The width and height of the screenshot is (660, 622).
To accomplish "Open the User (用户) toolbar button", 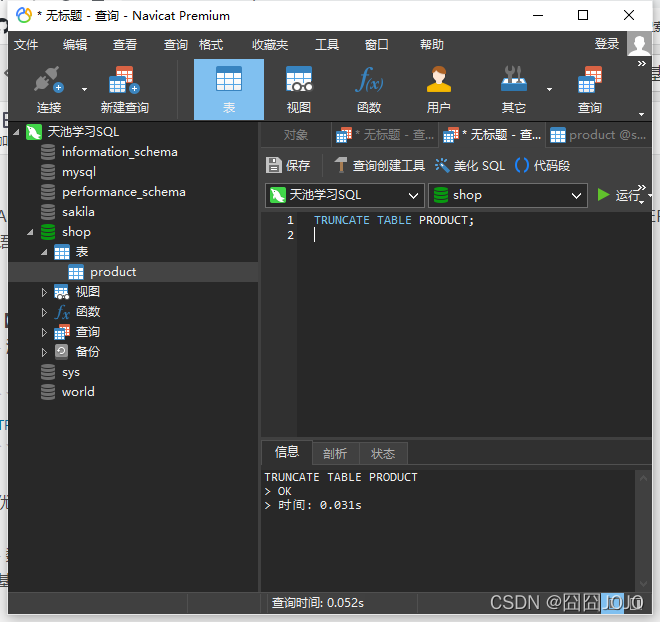I will click(x=439, y=90).
